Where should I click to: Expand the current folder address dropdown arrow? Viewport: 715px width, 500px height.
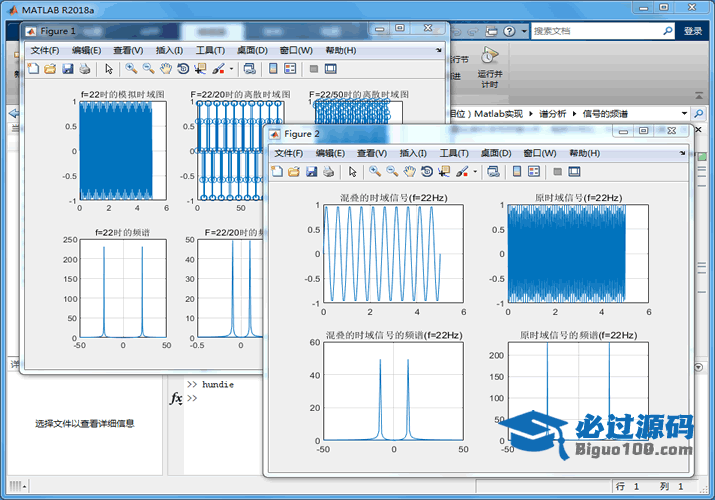[684, 113]
